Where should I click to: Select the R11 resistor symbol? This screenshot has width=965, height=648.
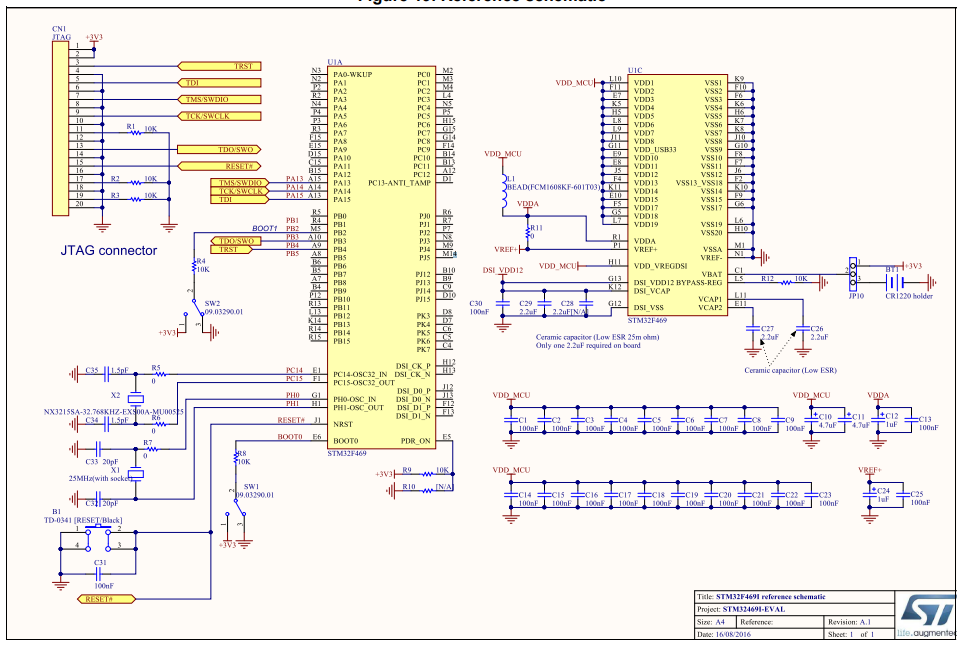tap(527, 232)
